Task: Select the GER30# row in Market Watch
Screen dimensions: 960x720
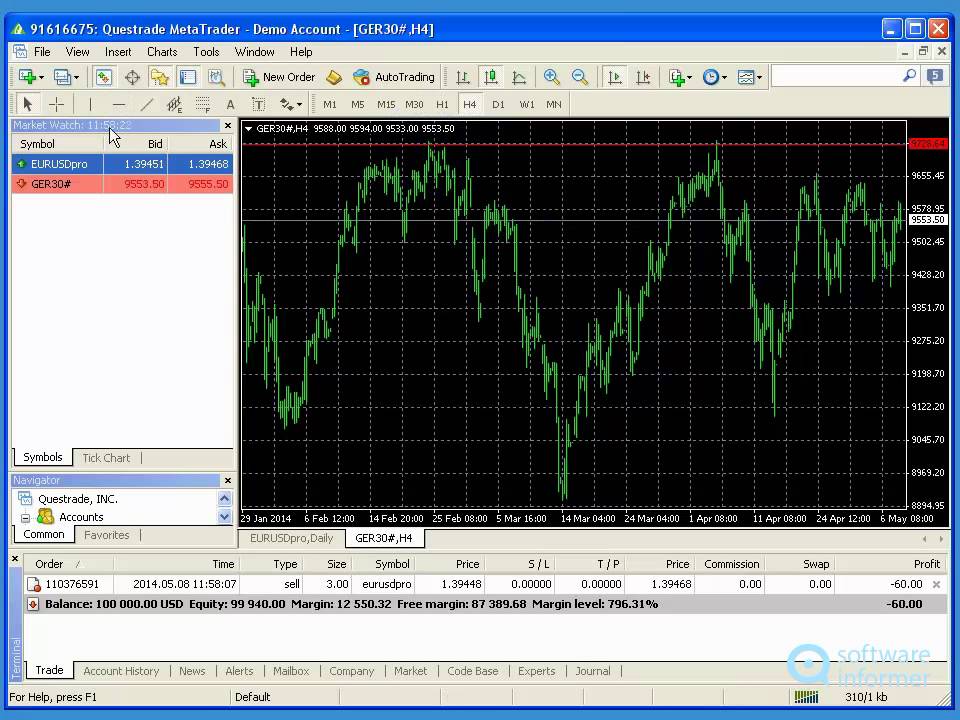Action: click(x=122, y=184)
